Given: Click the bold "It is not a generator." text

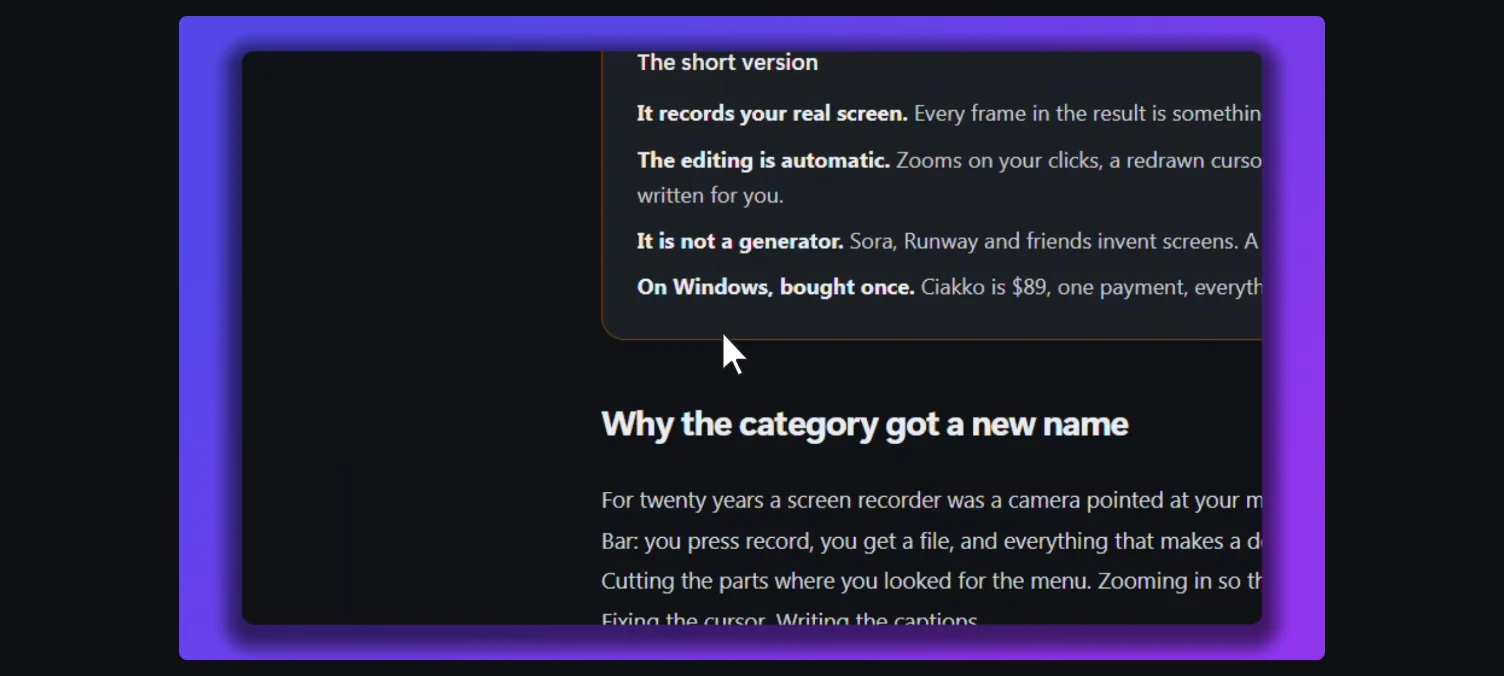Looking at the screenshot, I should 740,241.
